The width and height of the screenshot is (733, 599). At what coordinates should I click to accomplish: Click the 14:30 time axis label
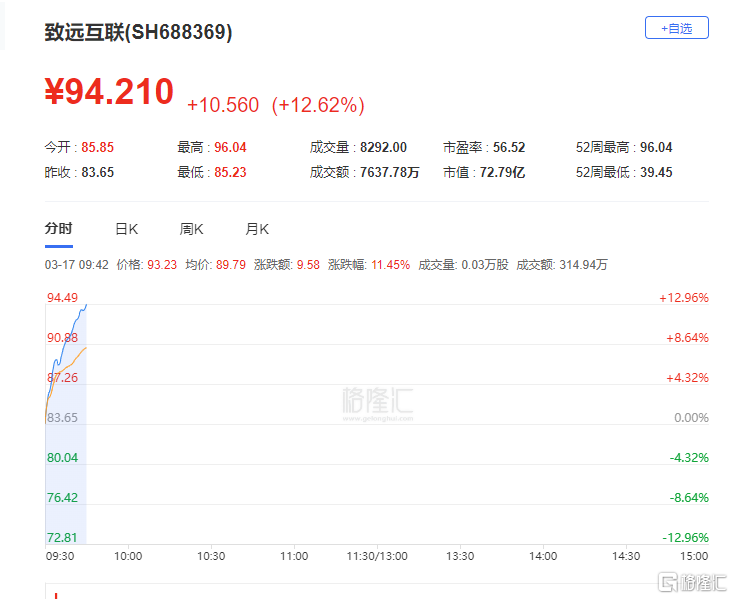tap(626, 556)
